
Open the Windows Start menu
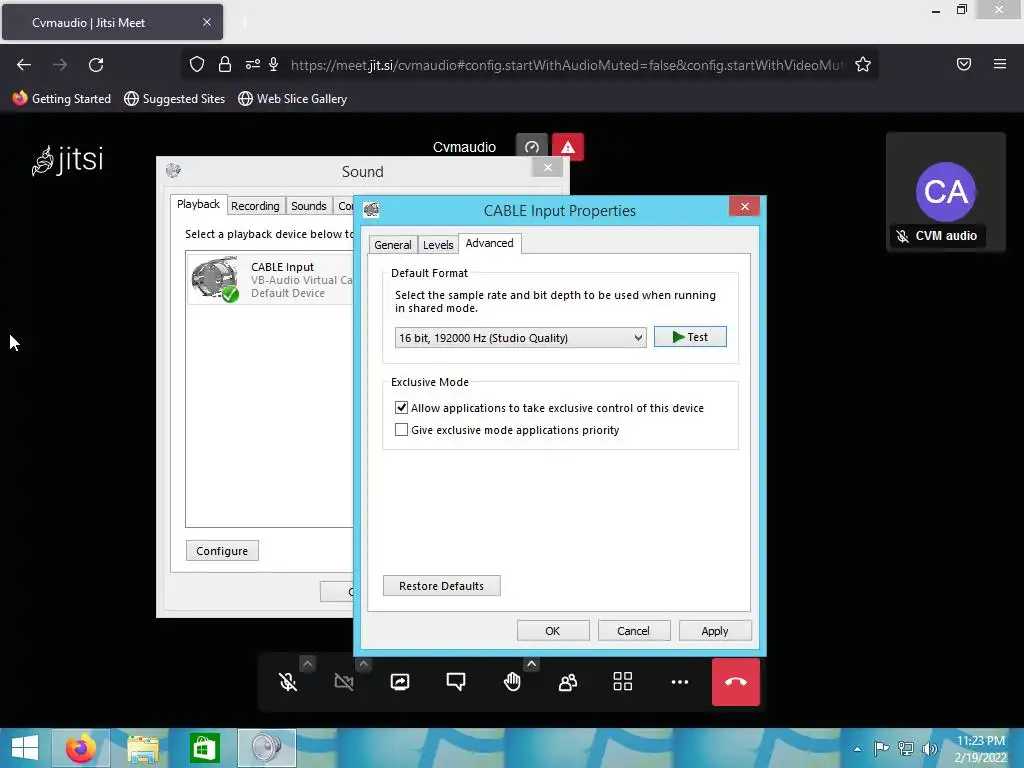coord(25,748)
